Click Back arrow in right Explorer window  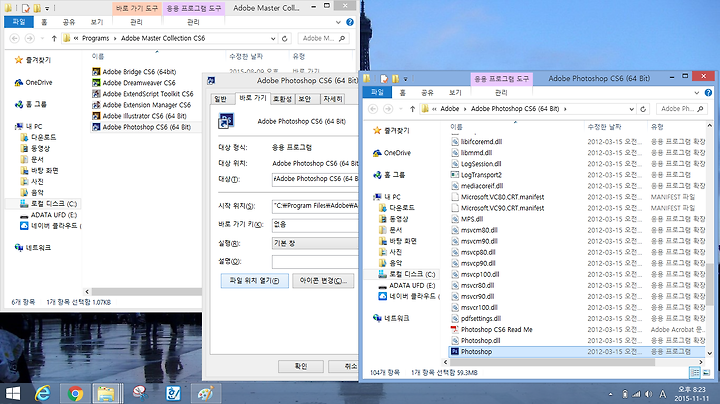[373, 109]
